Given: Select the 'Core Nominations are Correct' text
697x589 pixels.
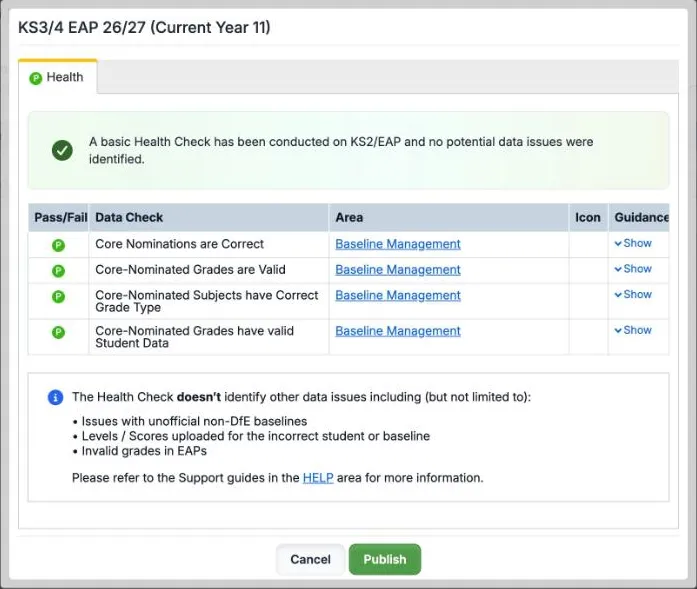Looking at the screenshot, I should [180, 244].
